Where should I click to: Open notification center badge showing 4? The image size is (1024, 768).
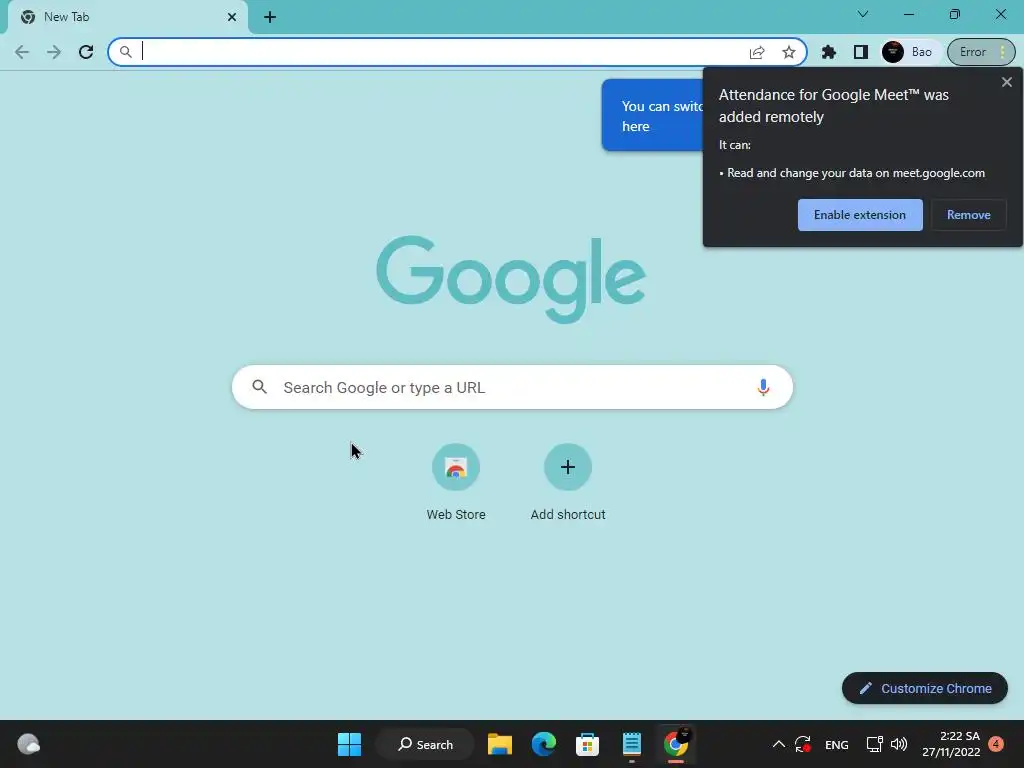pos(996,744)
